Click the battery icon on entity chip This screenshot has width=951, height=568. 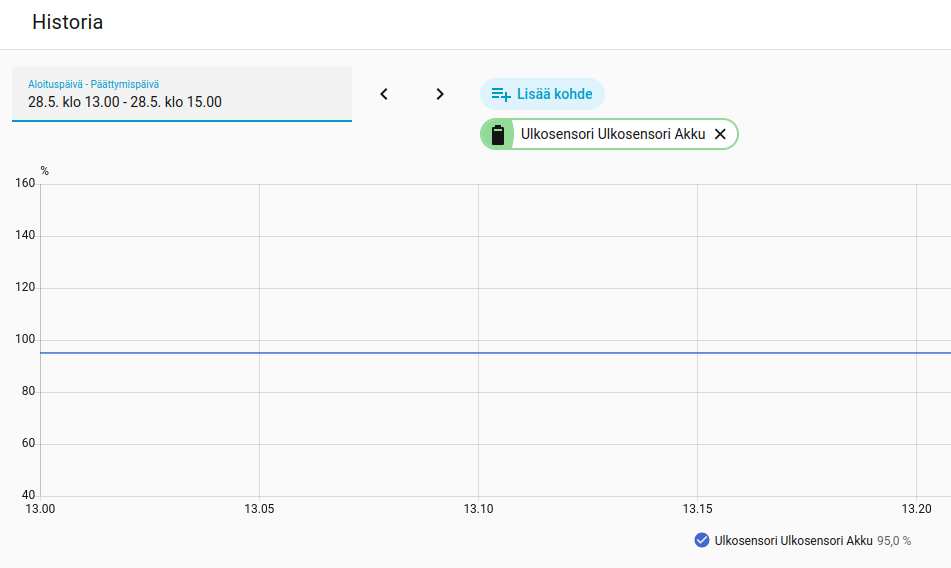pyautogui.click(x=497, y=135)
